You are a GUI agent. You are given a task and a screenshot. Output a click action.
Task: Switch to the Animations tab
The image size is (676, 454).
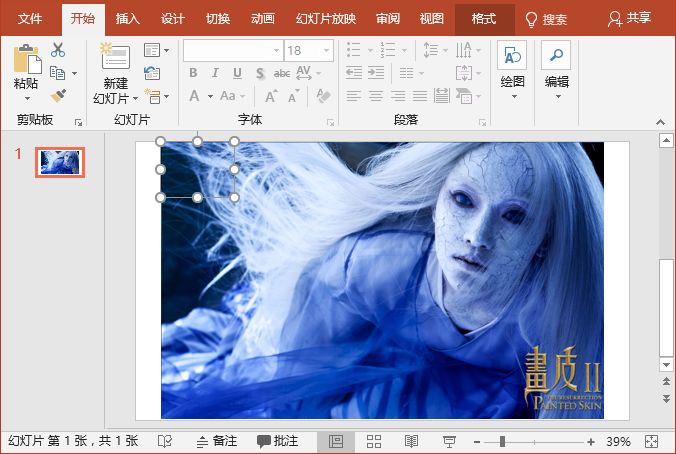[x=263, y=19]
